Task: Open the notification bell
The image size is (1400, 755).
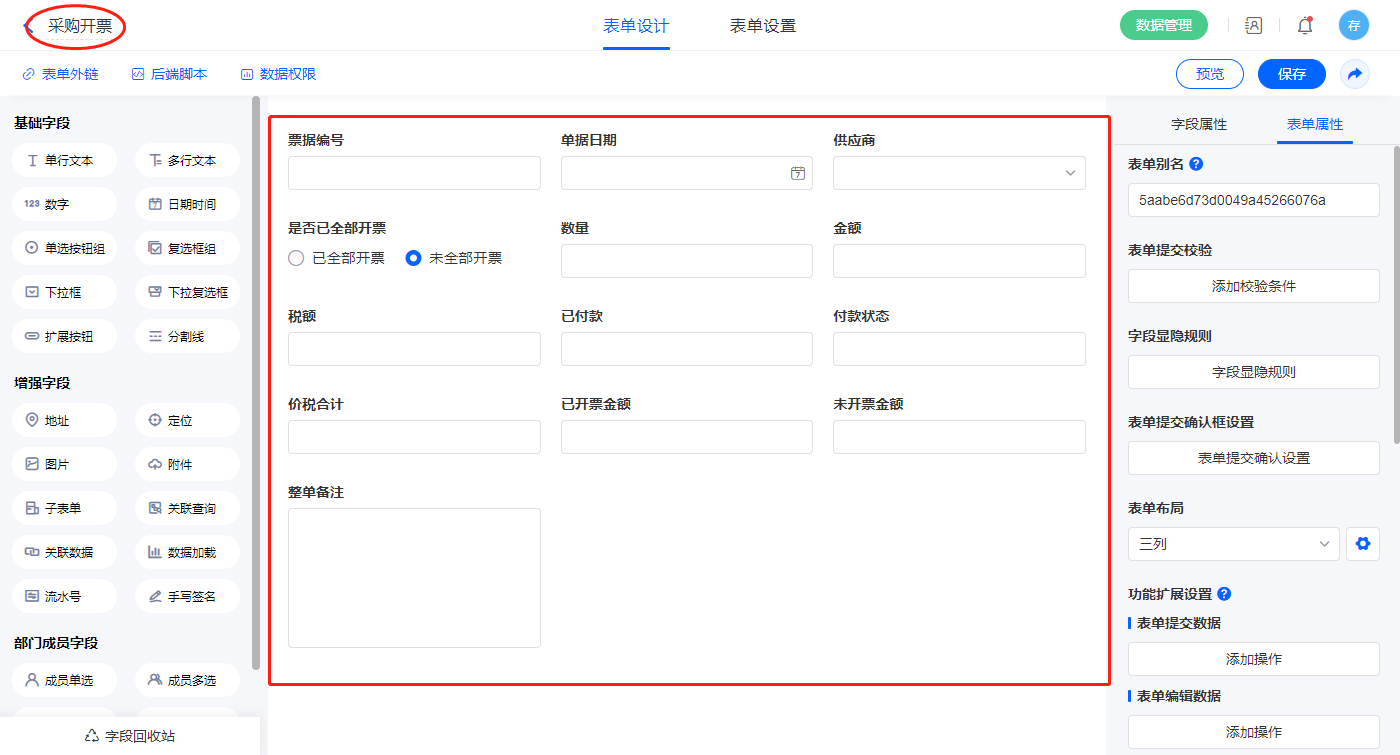Action: coord(1304,26)
